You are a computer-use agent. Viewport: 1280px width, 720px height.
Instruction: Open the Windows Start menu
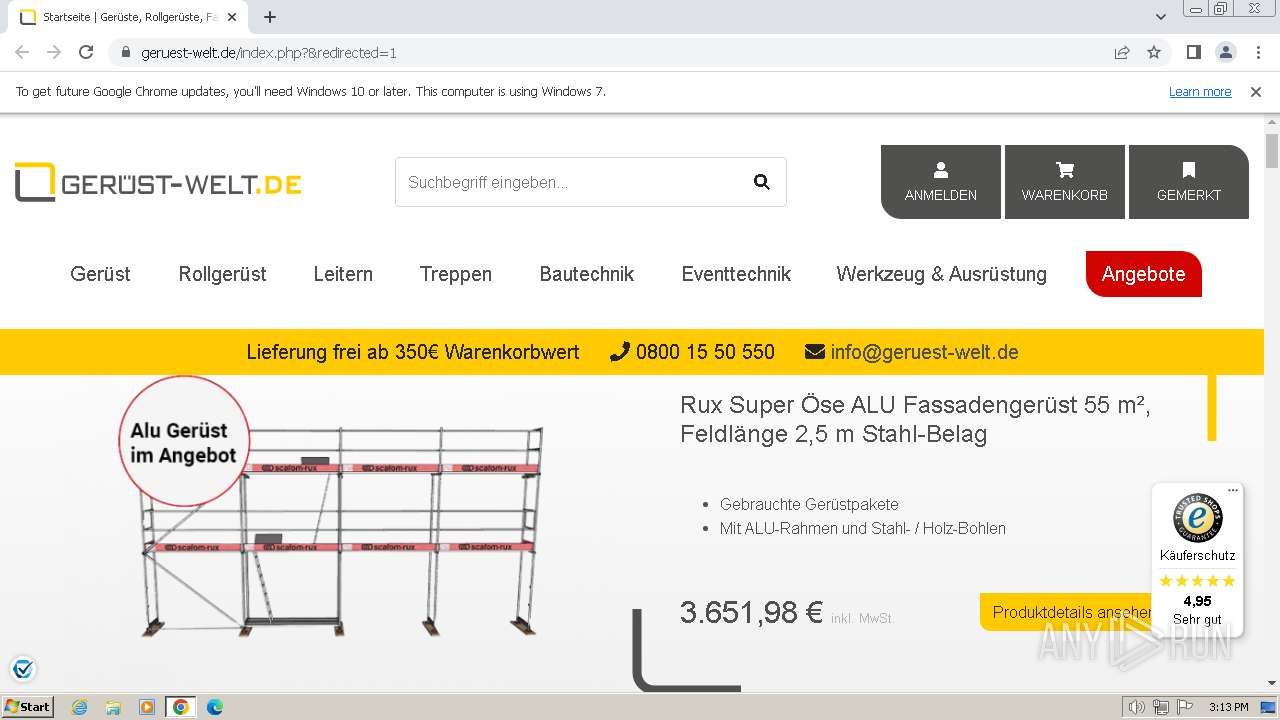point(27,707)
